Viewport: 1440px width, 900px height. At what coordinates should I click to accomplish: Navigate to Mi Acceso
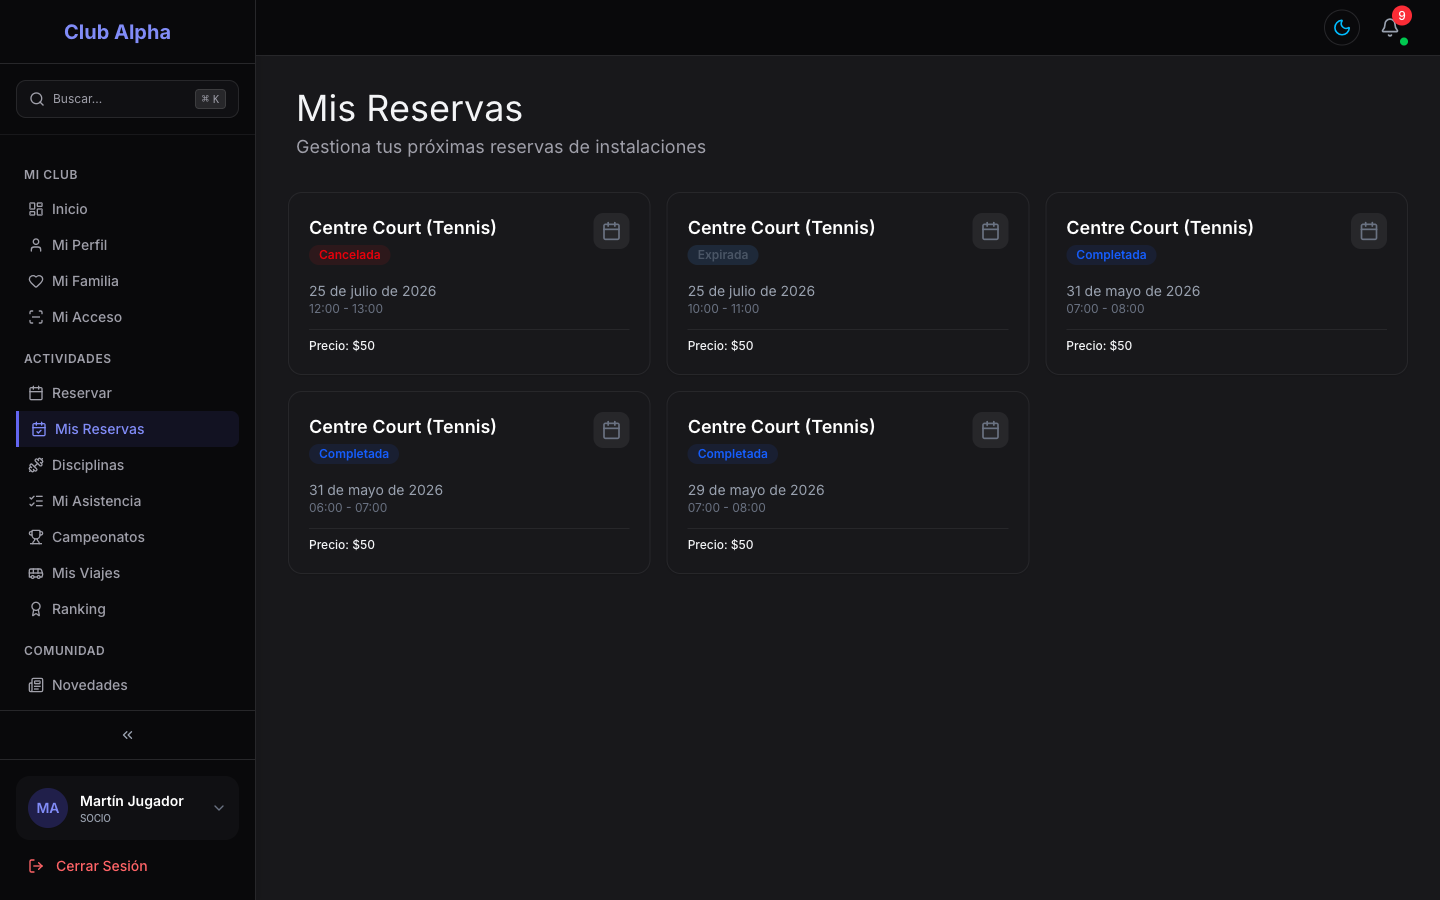tap(127, 317)
